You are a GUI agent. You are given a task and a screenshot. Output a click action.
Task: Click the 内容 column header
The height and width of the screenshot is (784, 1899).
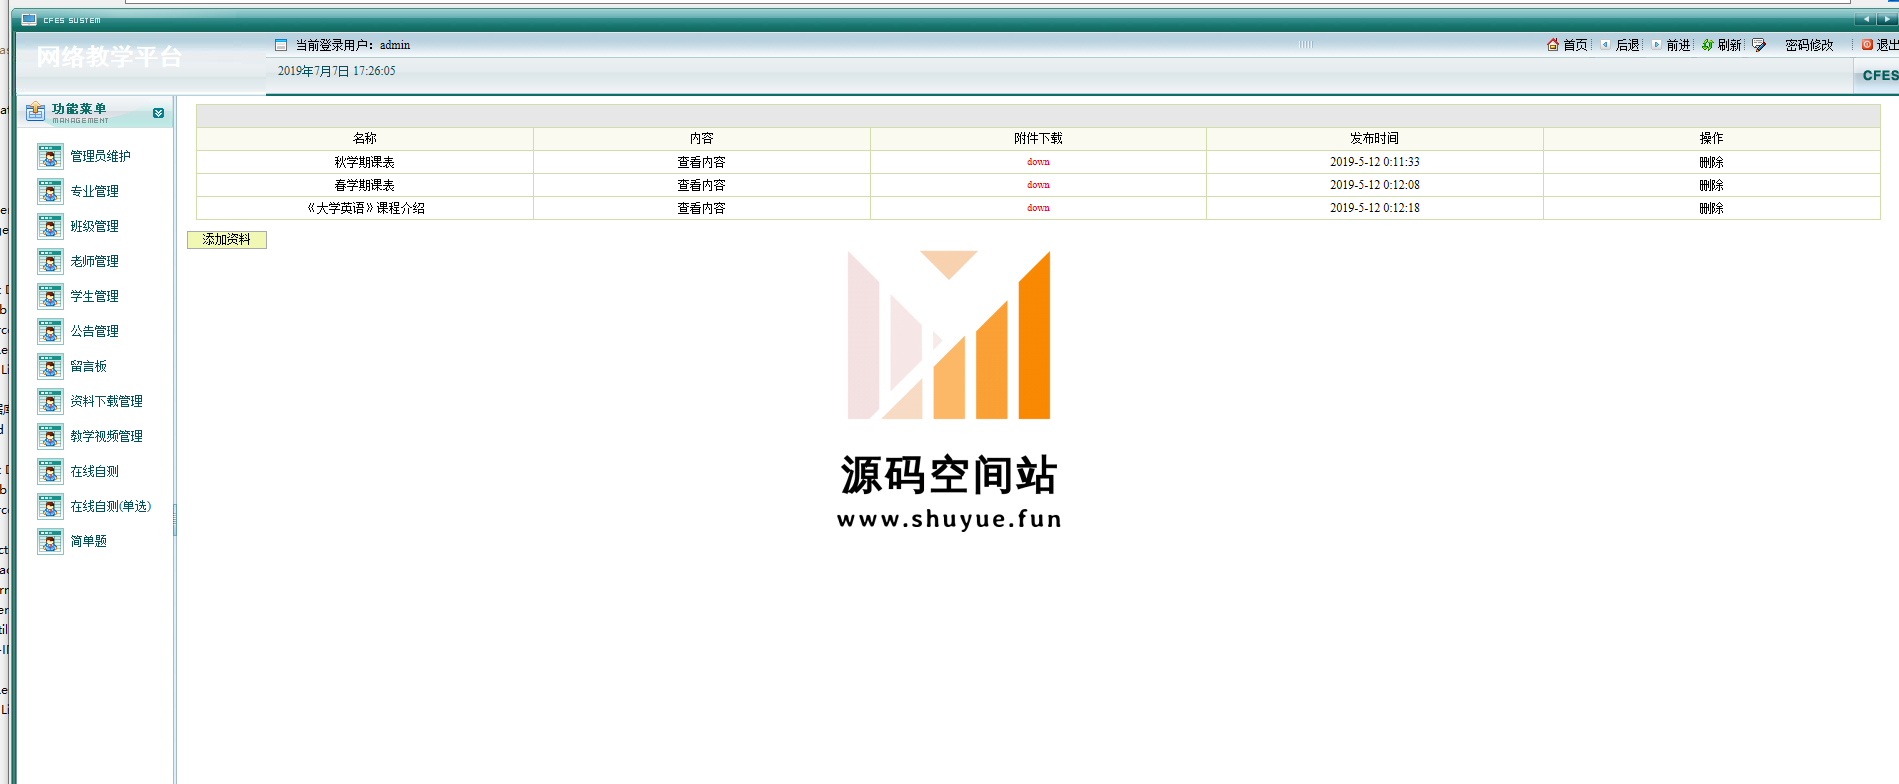pos(701,138)
